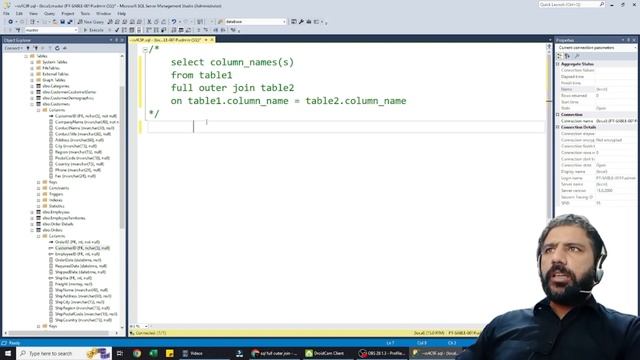The image size is (640, 360).
Task: Click the Refresh icon in Object Explorer
Action: 57,48
